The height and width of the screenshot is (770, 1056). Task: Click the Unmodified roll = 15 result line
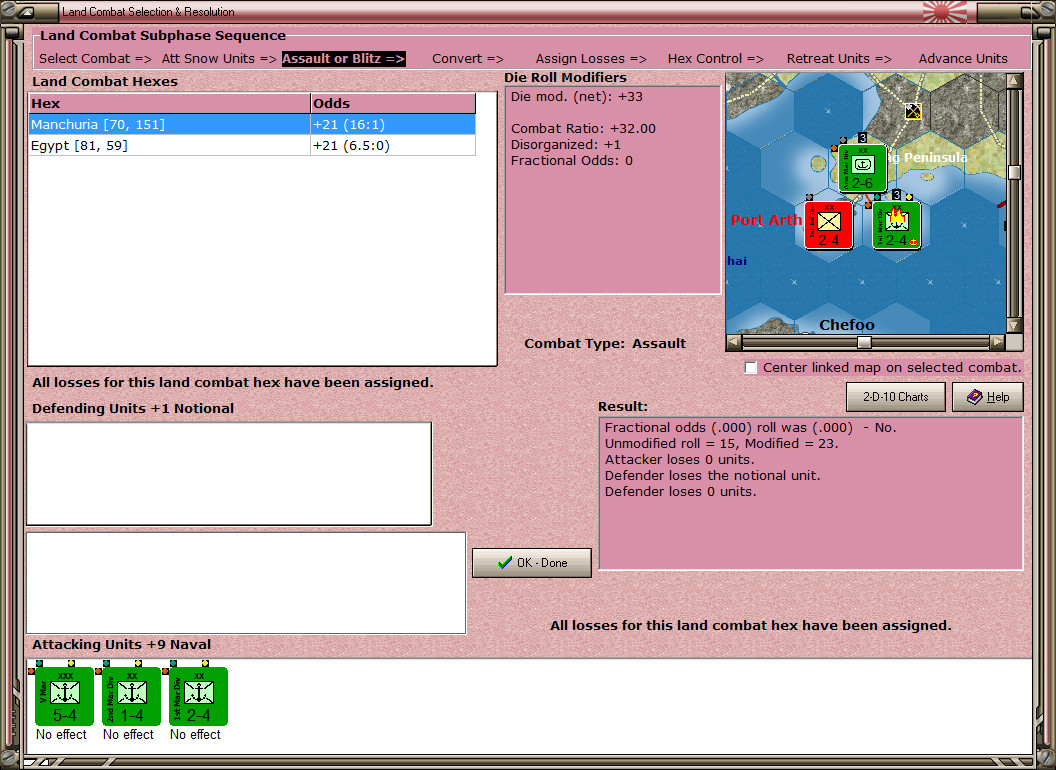coord(721,444)
